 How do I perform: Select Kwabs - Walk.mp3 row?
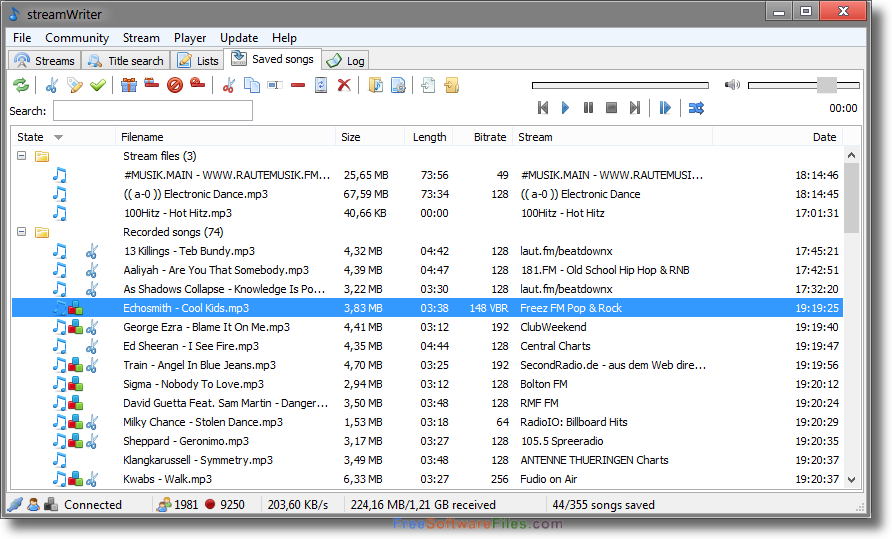tap(427, 479)
